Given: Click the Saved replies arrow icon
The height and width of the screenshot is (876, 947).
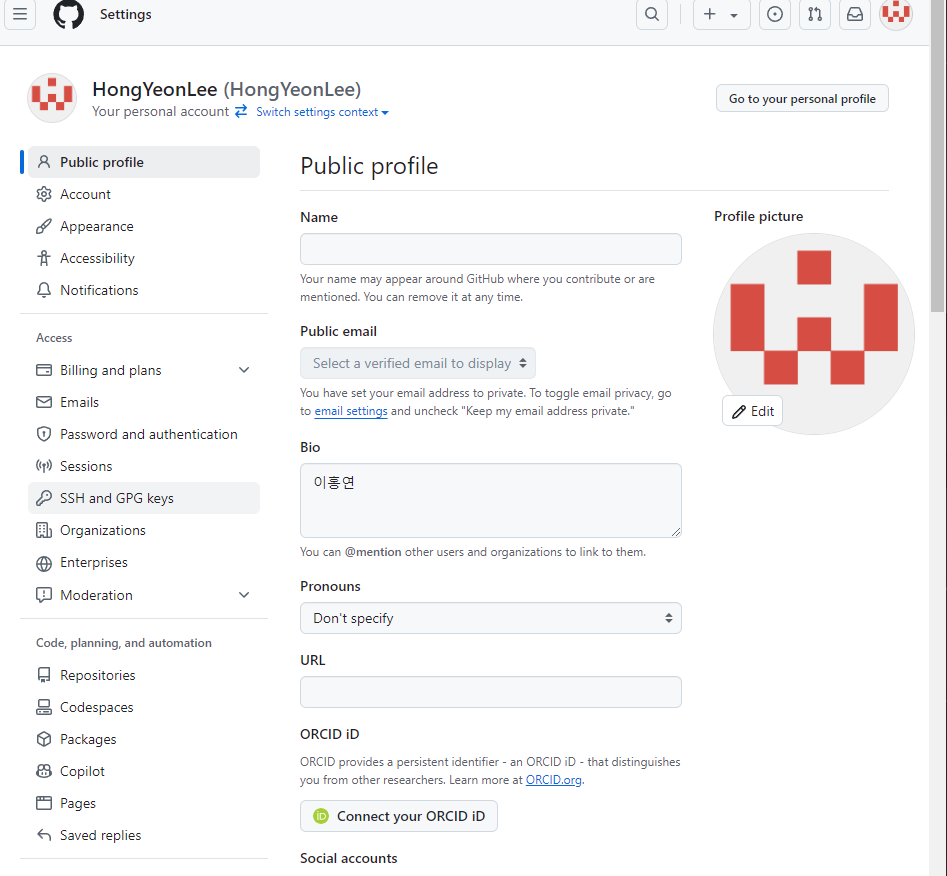Looking at the screenshot, I should tap(44, 835).
